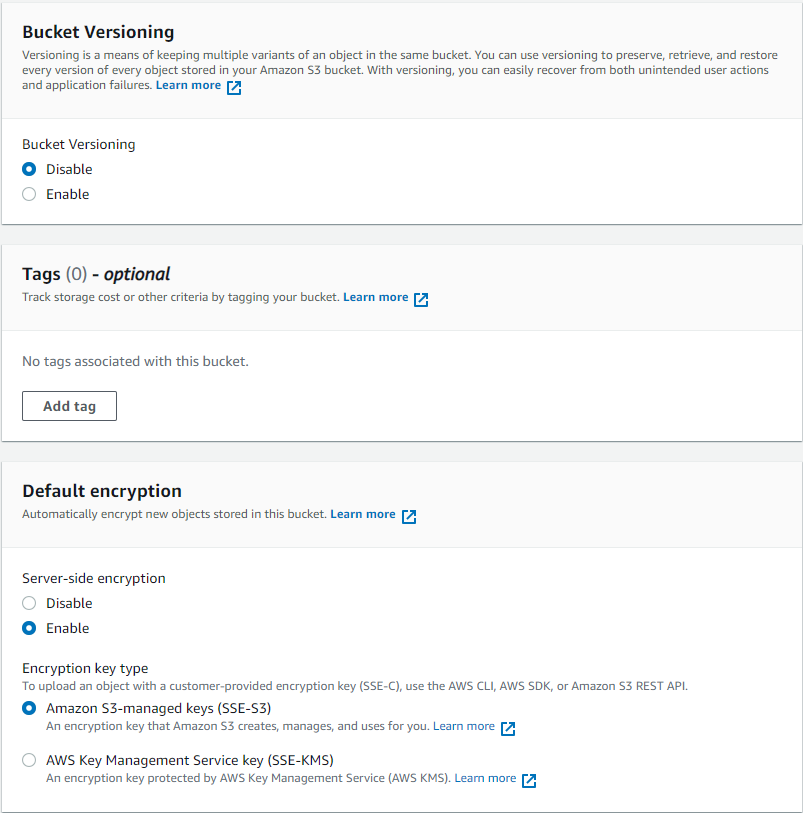Disable Bucket Versioning
The height and width of the screenshot is (813, 803).
pyautogui.click(x=28, y=169)
